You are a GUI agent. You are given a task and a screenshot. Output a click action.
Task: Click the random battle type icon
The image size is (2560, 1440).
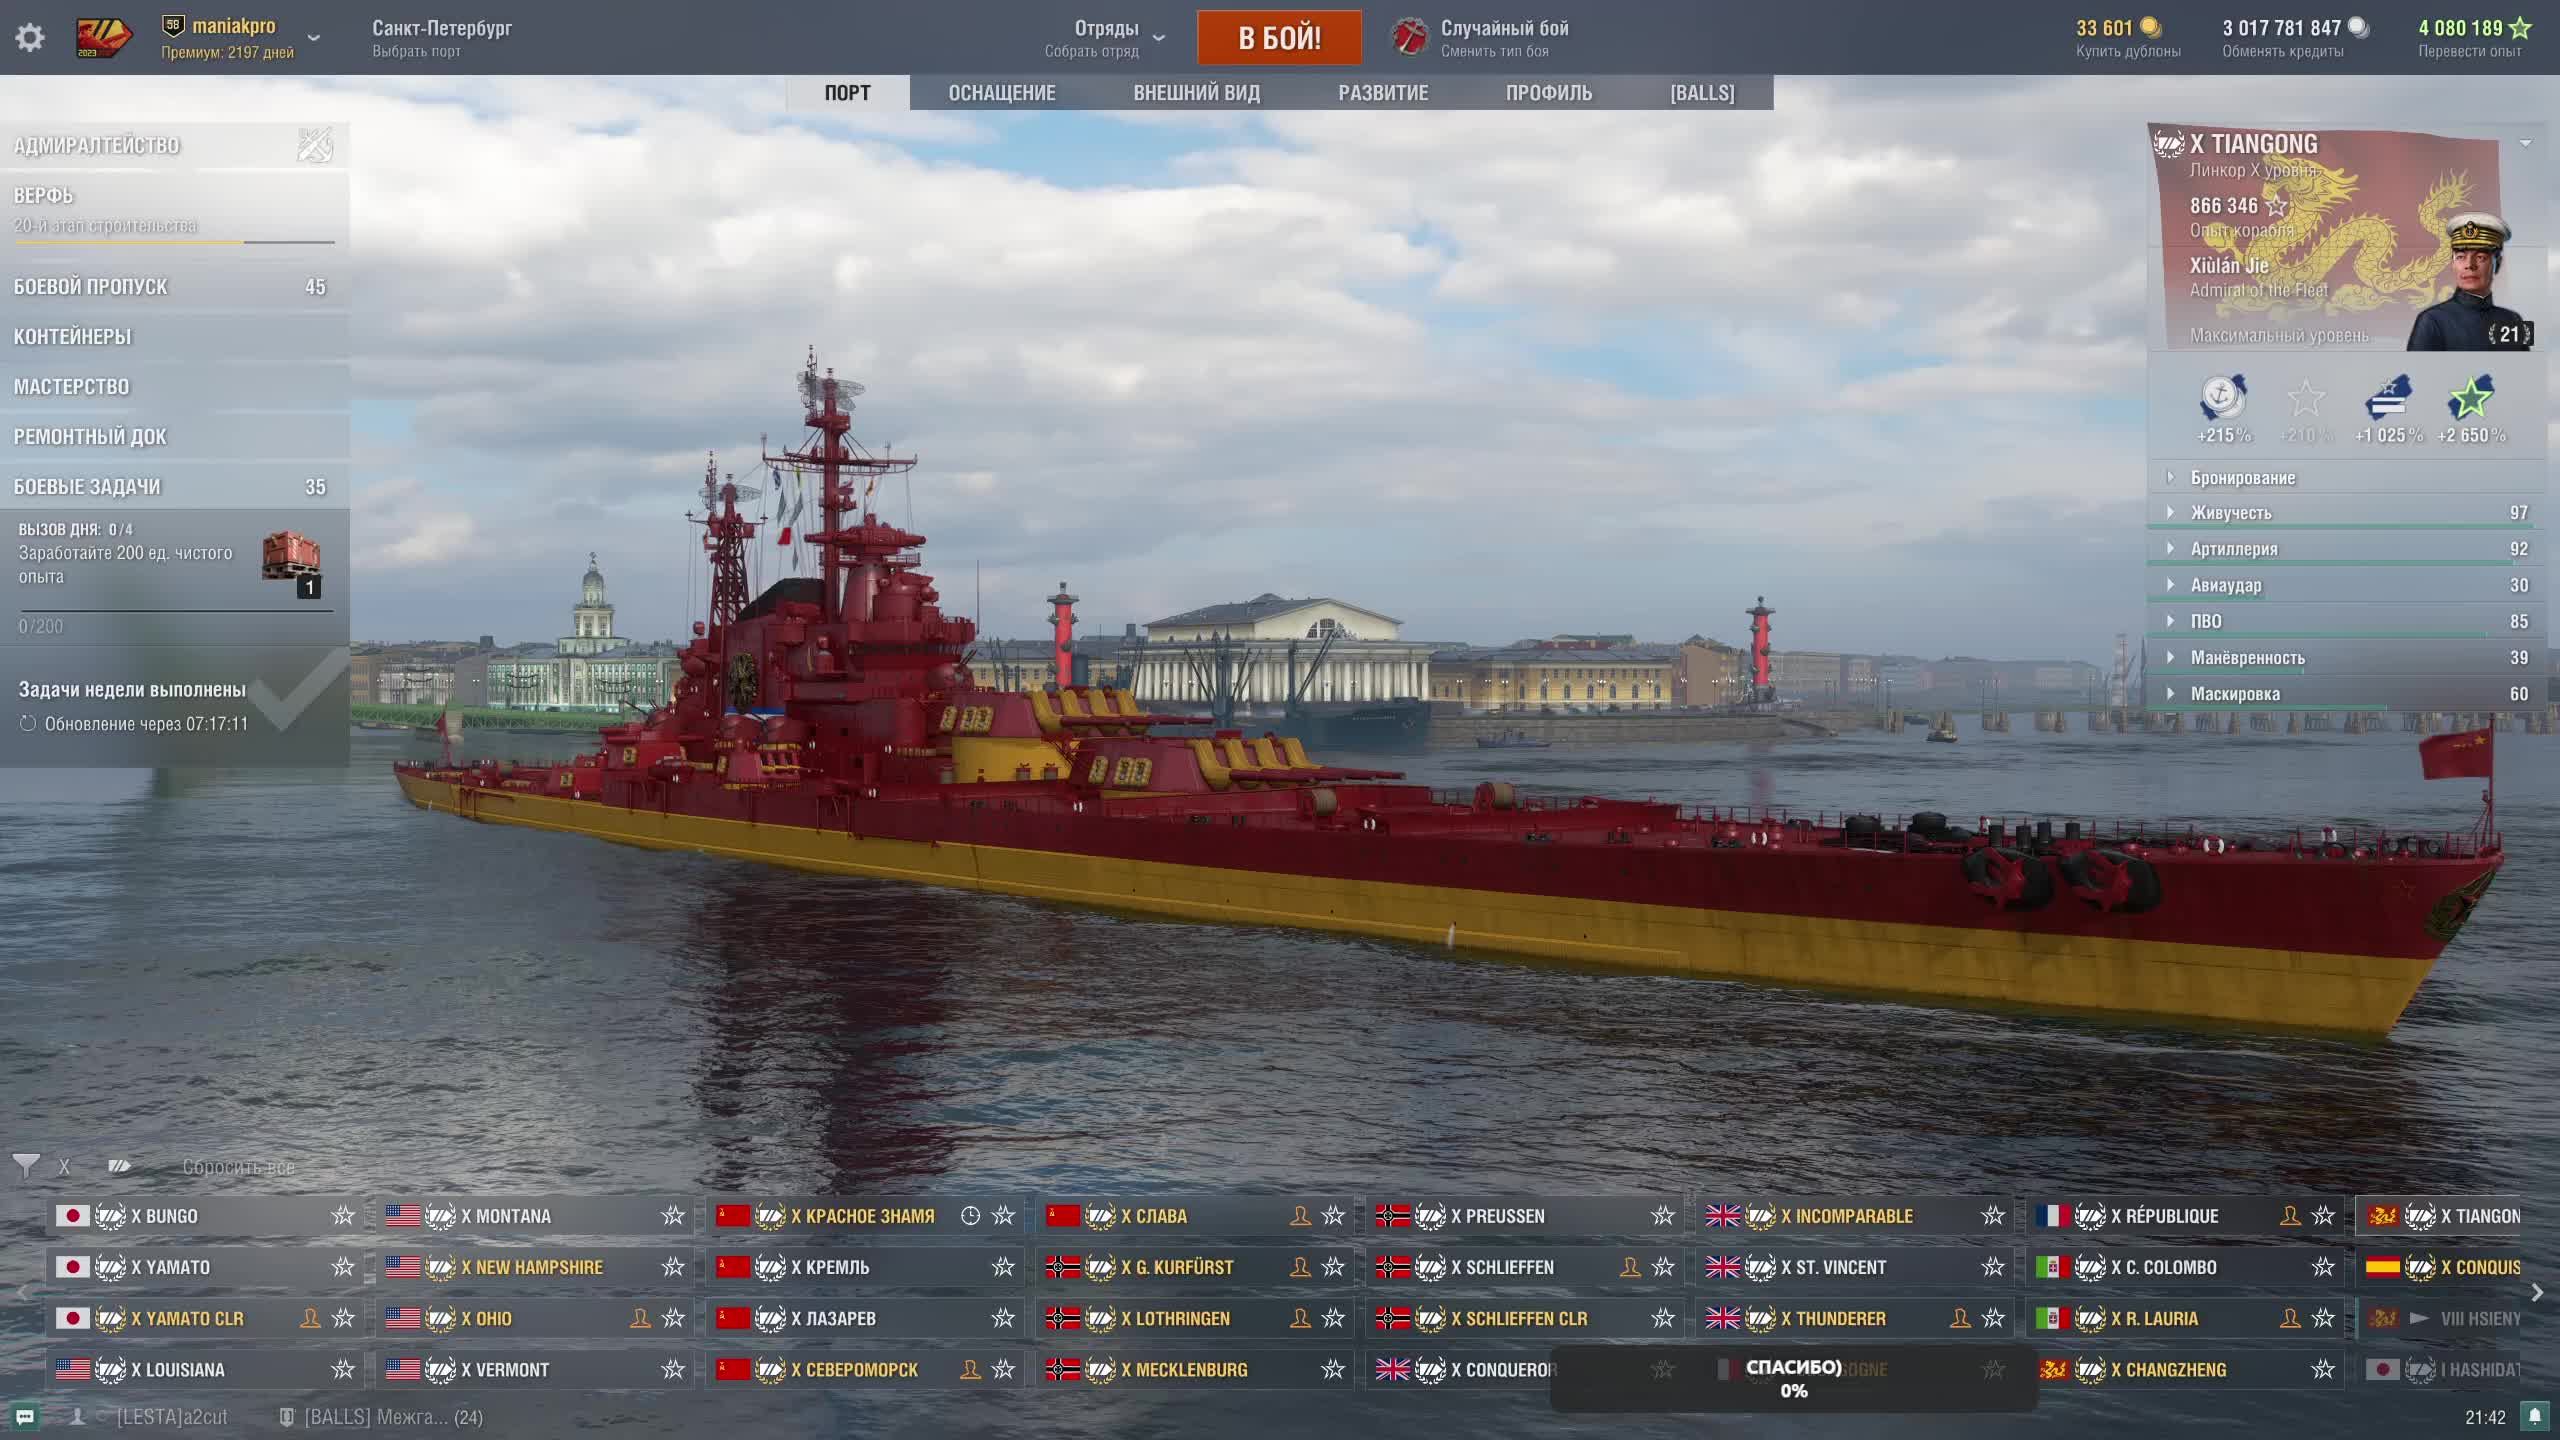click(1410, 38)
